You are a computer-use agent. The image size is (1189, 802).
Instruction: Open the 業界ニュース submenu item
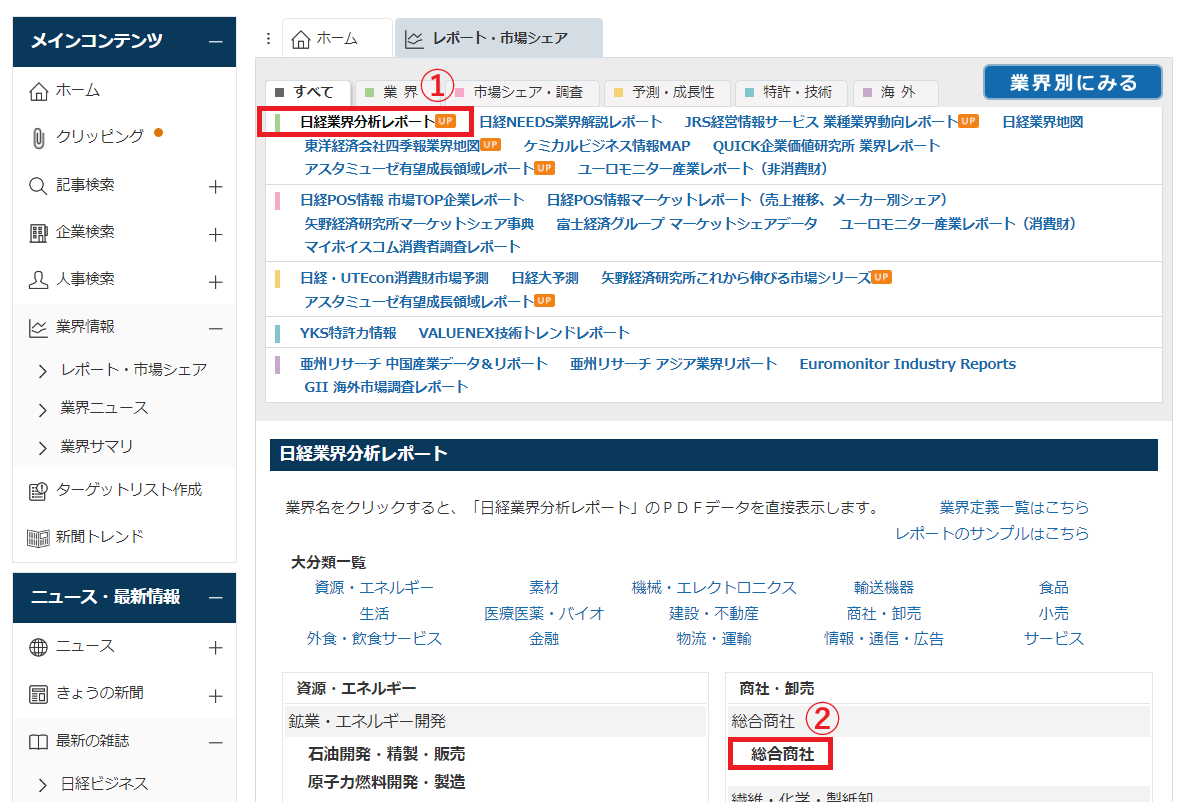coord(104,408)
